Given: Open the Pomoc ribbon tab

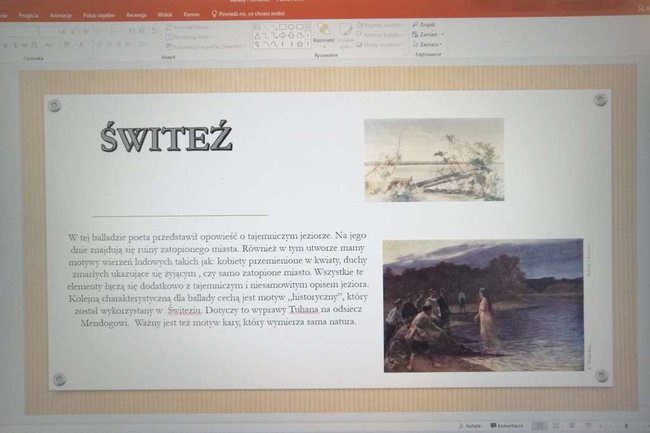Looking at the screenshot, I should (x=191, y=16).
